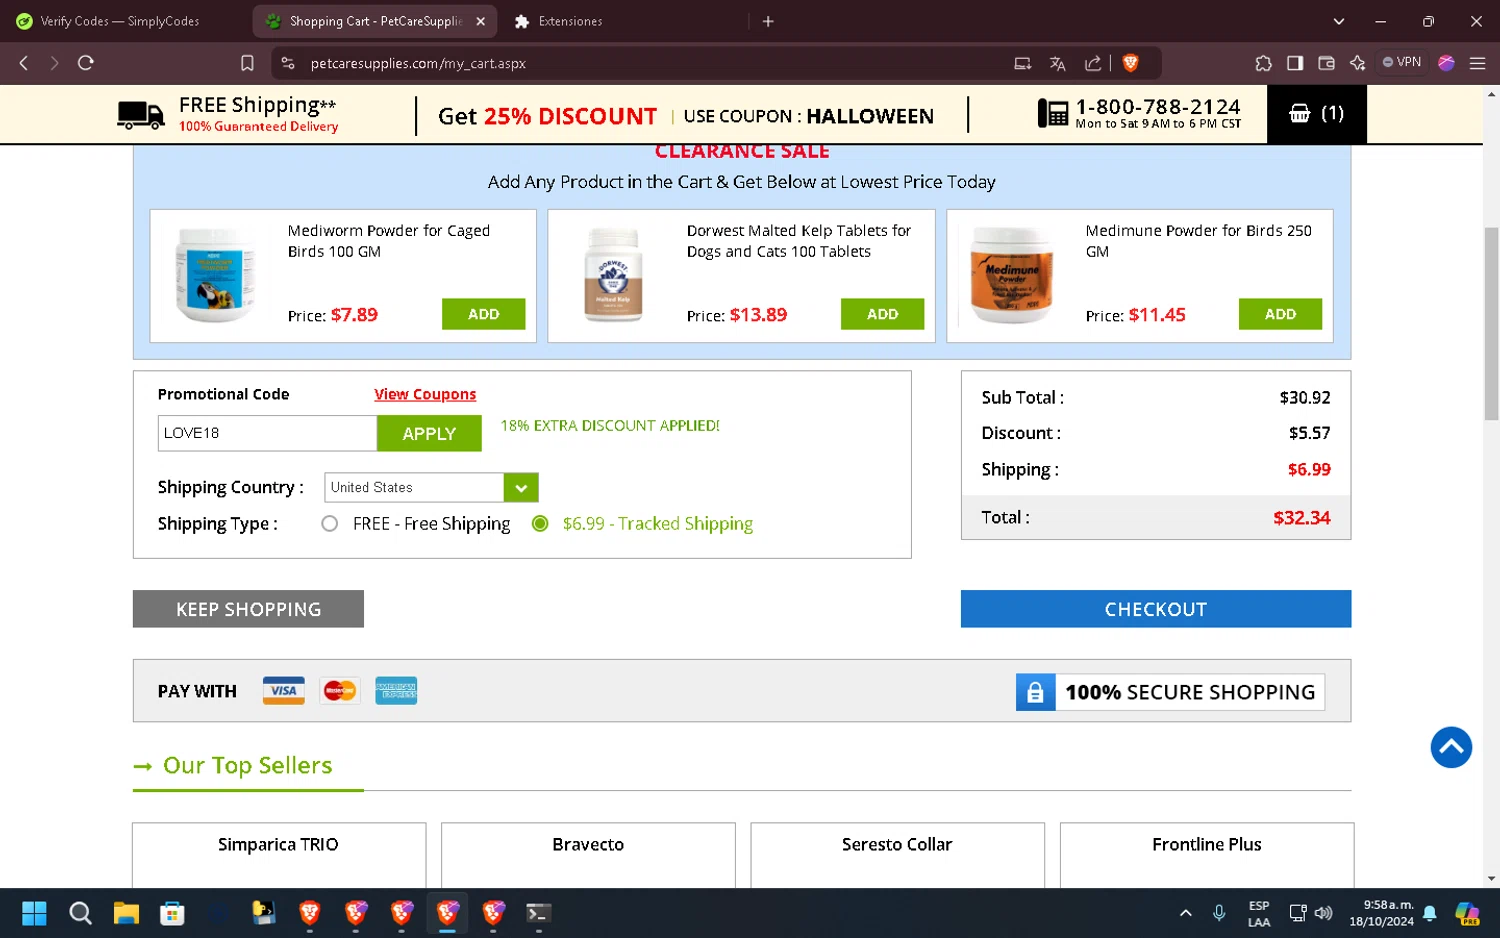Open the View Coupons link
The image size is (1500, 938).
pos(425,394)
